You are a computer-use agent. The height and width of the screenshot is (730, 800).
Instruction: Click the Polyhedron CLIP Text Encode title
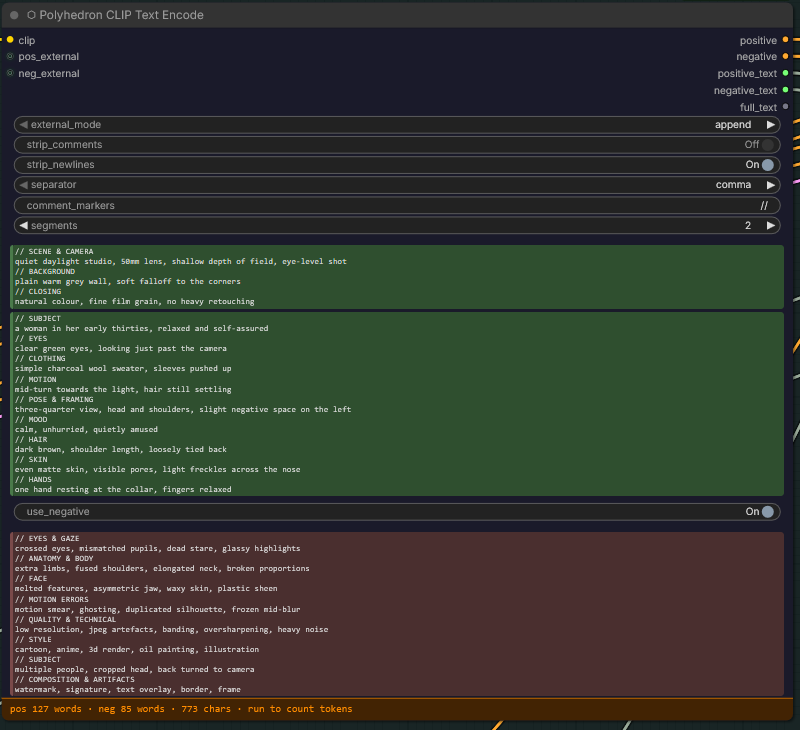tap(121, 15)
